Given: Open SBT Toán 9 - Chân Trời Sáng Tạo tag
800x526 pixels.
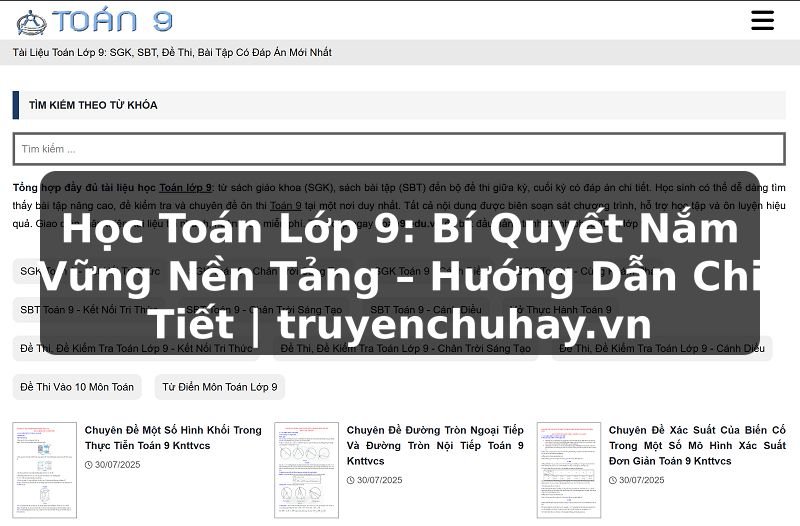Looking at the screenshot, I should 264,310.
